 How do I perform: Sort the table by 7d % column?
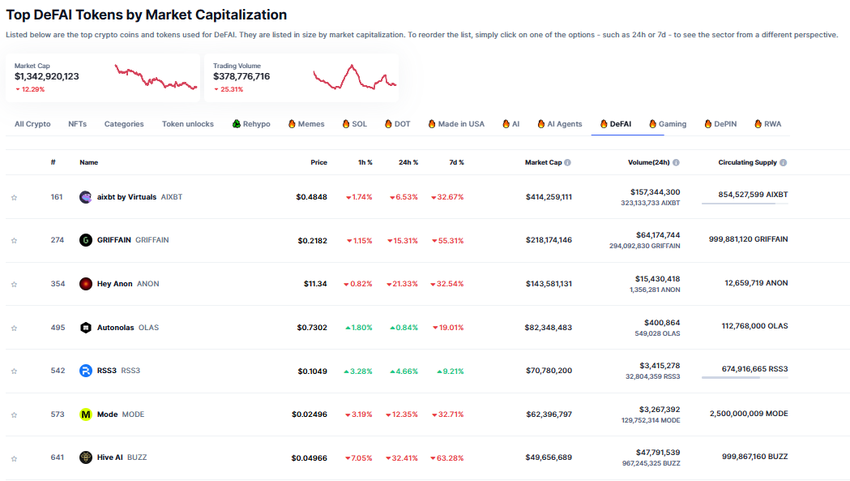pos(454,162)
